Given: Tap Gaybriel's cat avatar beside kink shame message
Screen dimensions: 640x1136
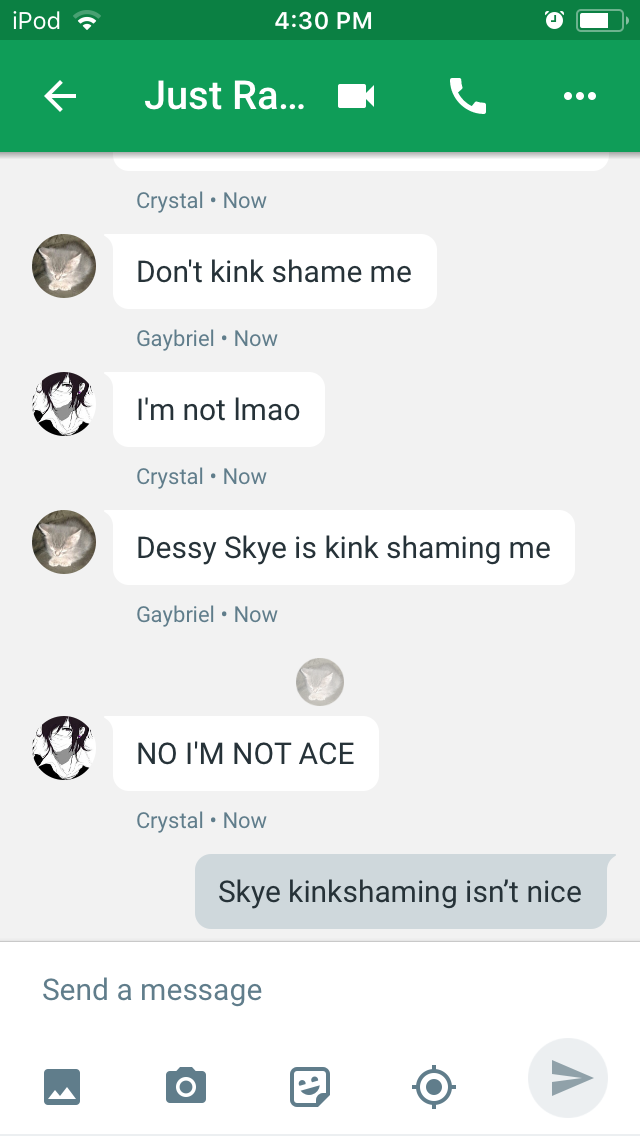Looking at the screenshot, I should click(64, 266).
